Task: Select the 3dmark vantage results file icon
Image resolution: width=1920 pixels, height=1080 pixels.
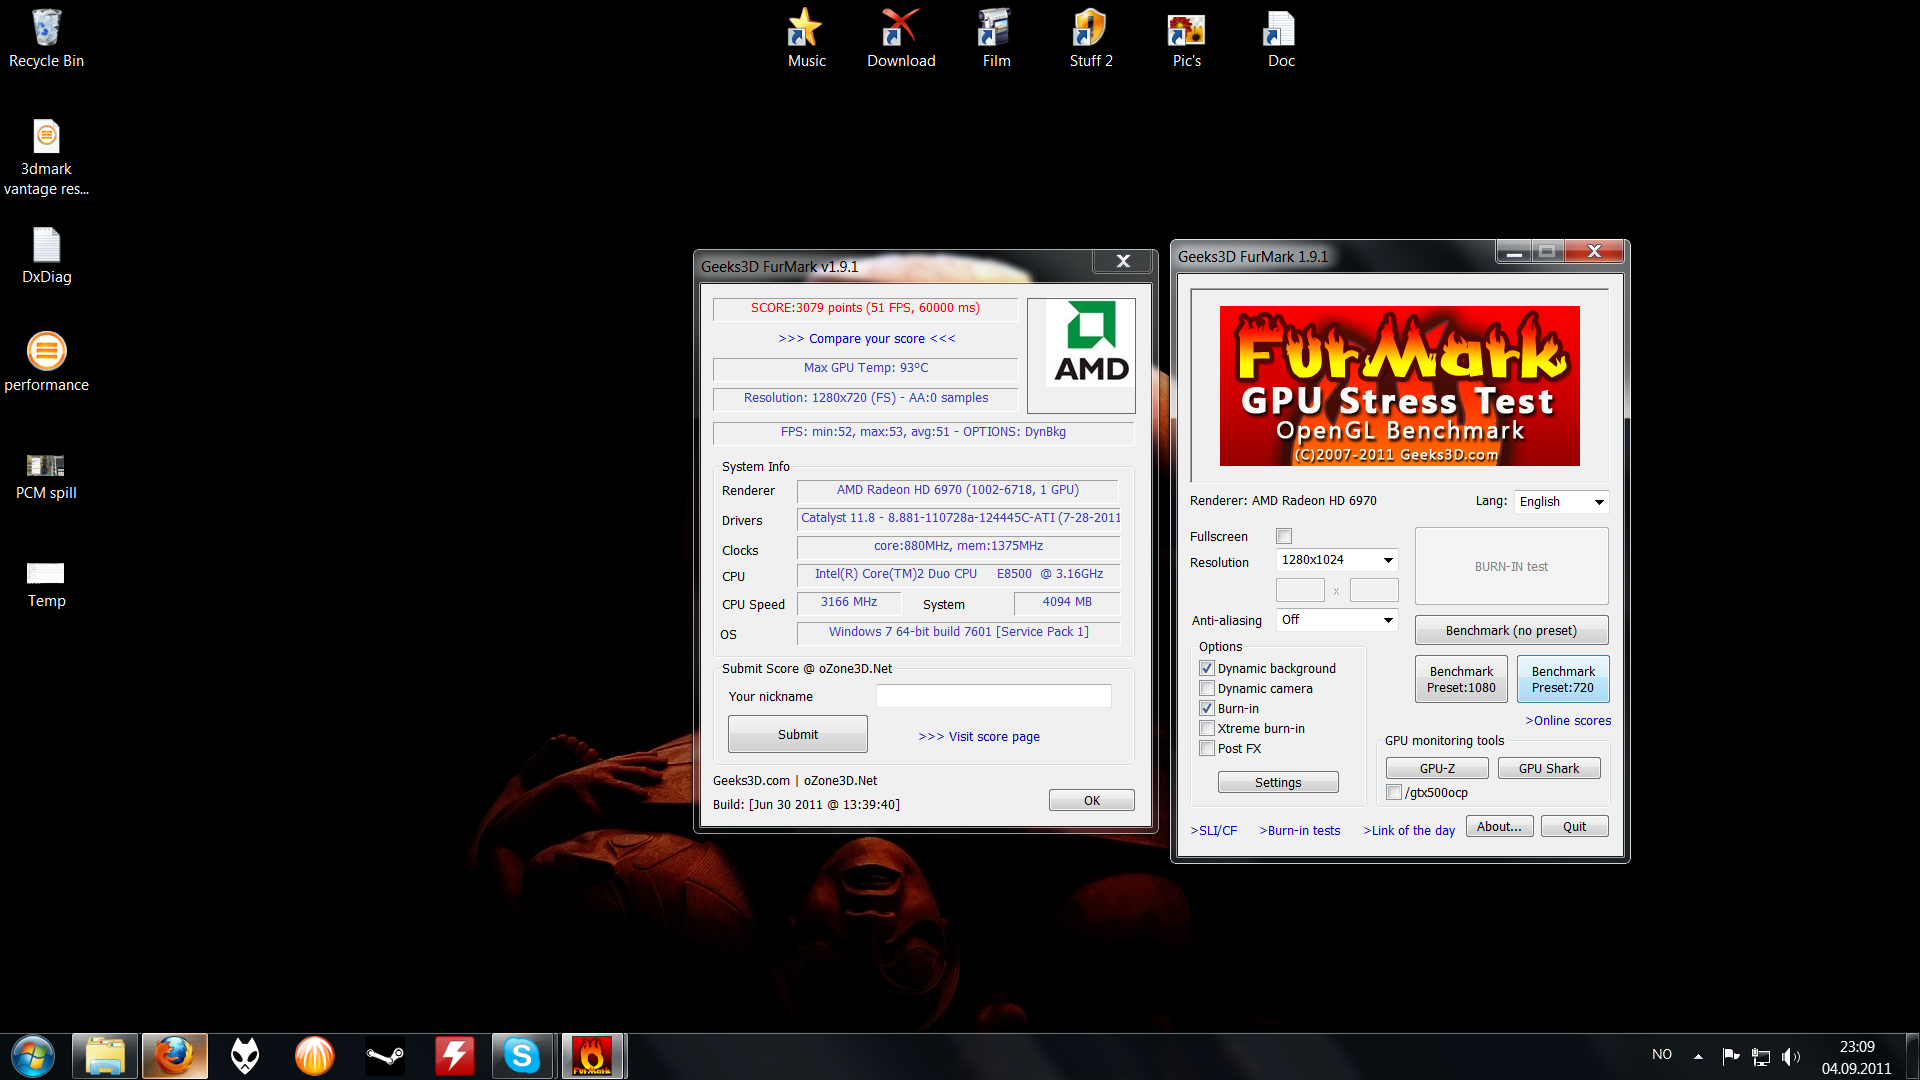Action: coord(46,157)
